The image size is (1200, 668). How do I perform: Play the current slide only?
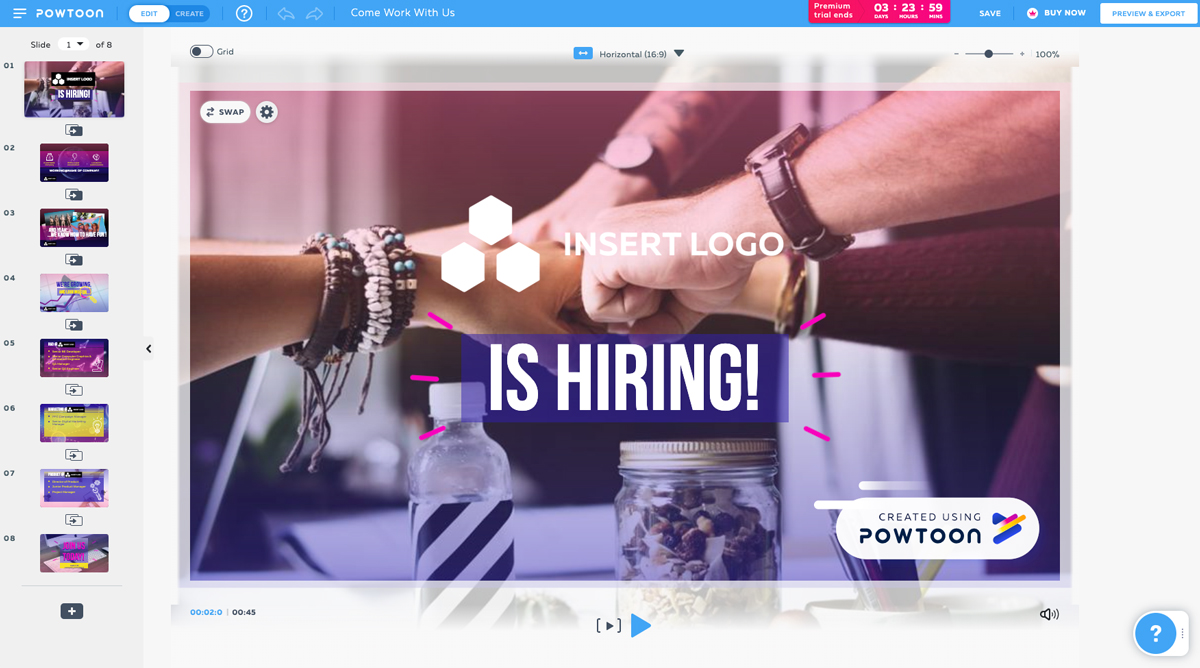point(609,625)
